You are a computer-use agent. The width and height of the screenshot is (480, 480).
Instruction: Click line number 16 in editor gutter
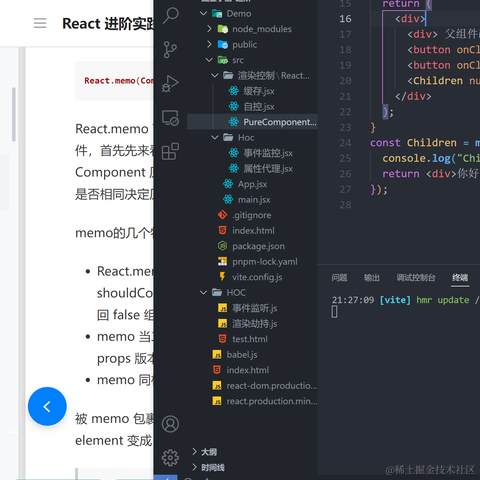pos(345,19)
